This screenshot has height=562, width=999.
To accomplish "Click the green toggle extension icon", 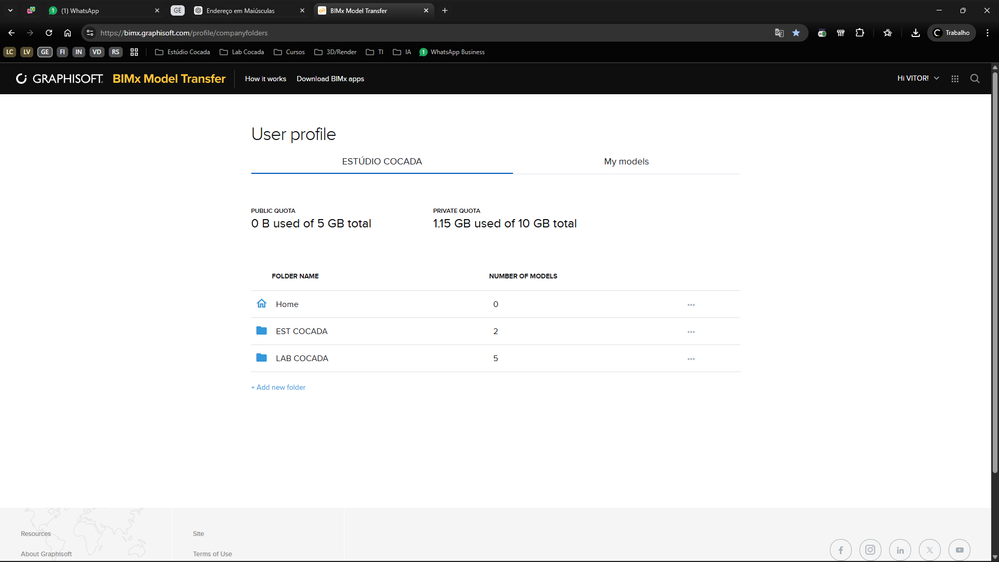I will pyautogui.click(x=822, y=32).
